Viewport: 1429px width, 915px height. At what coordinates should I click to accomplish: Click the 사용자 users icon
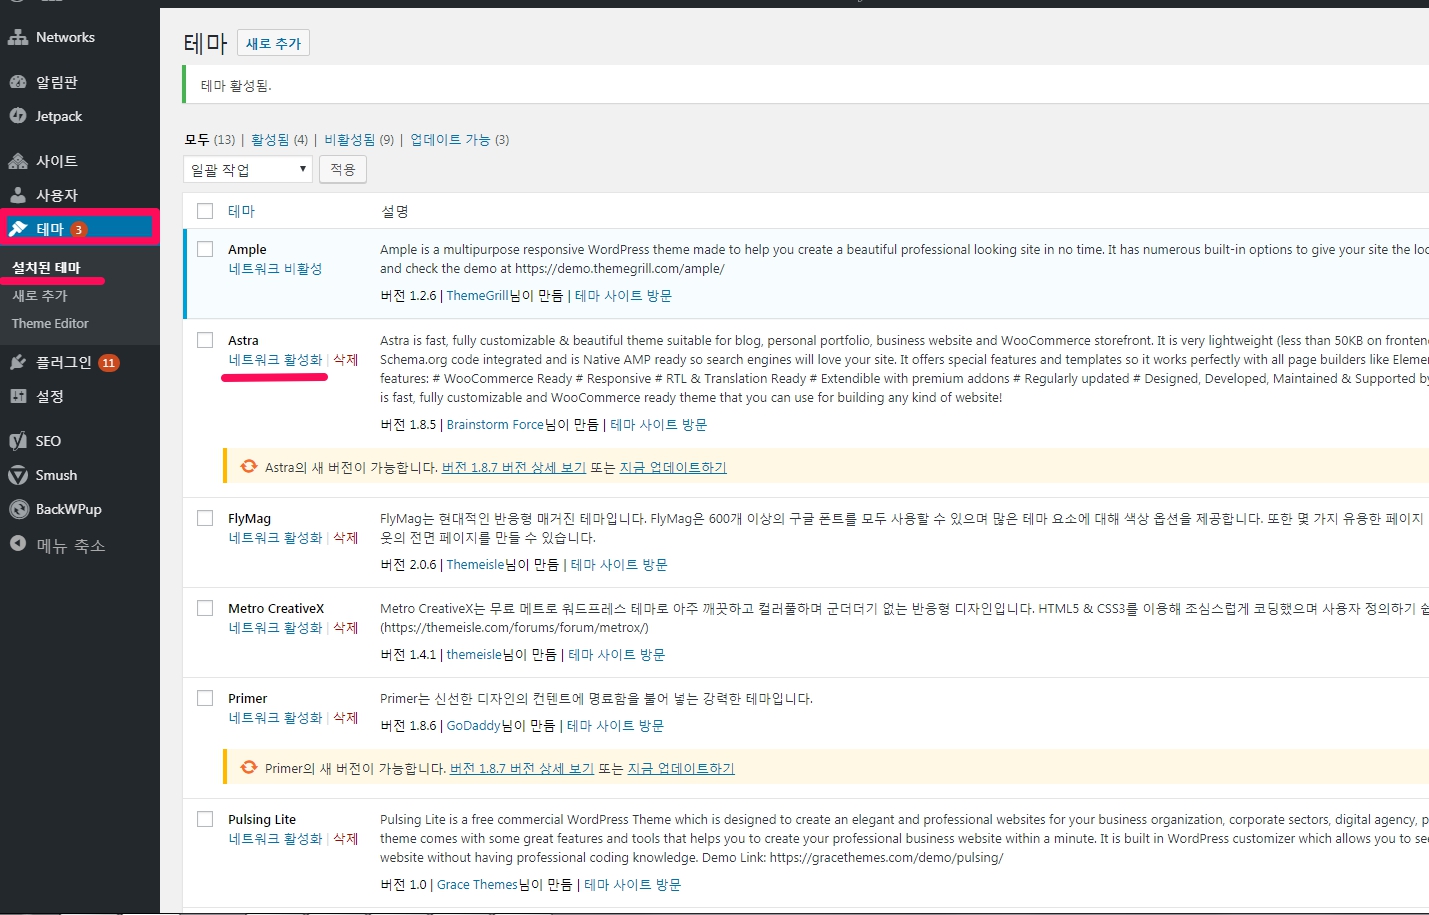(18, 195)
